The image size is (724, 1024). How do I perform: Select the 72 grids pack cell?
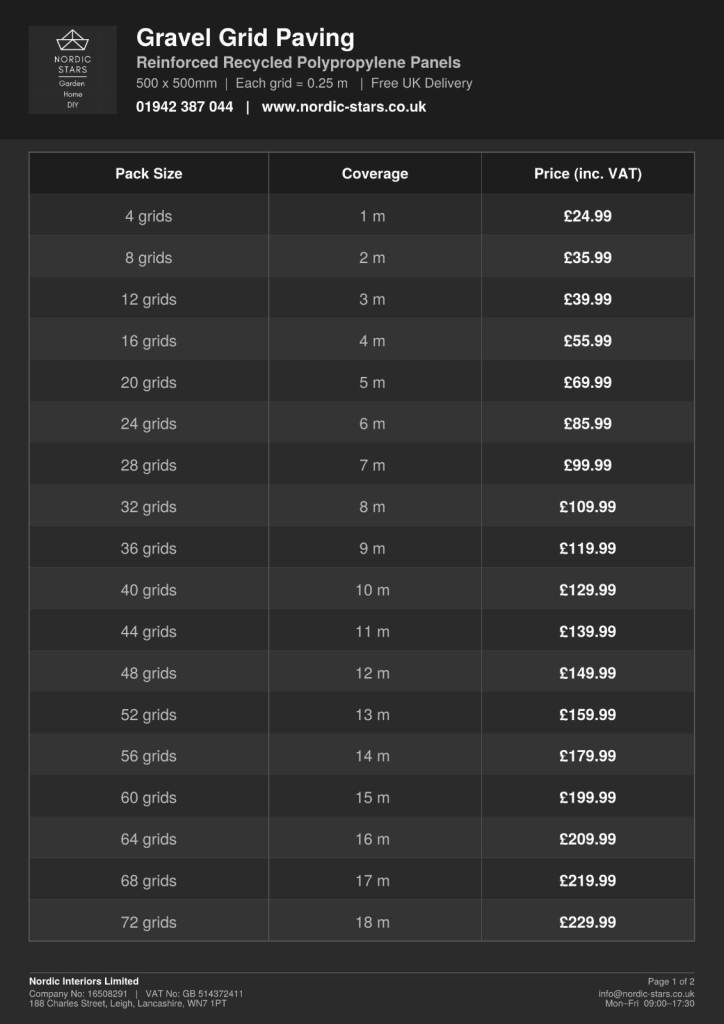click(149, 922)
